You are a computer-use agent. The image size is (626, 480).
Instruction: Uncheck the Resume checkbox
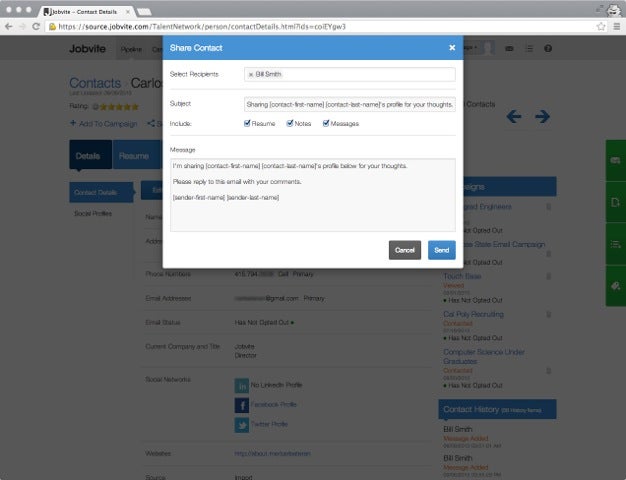[x=247, y=123]
